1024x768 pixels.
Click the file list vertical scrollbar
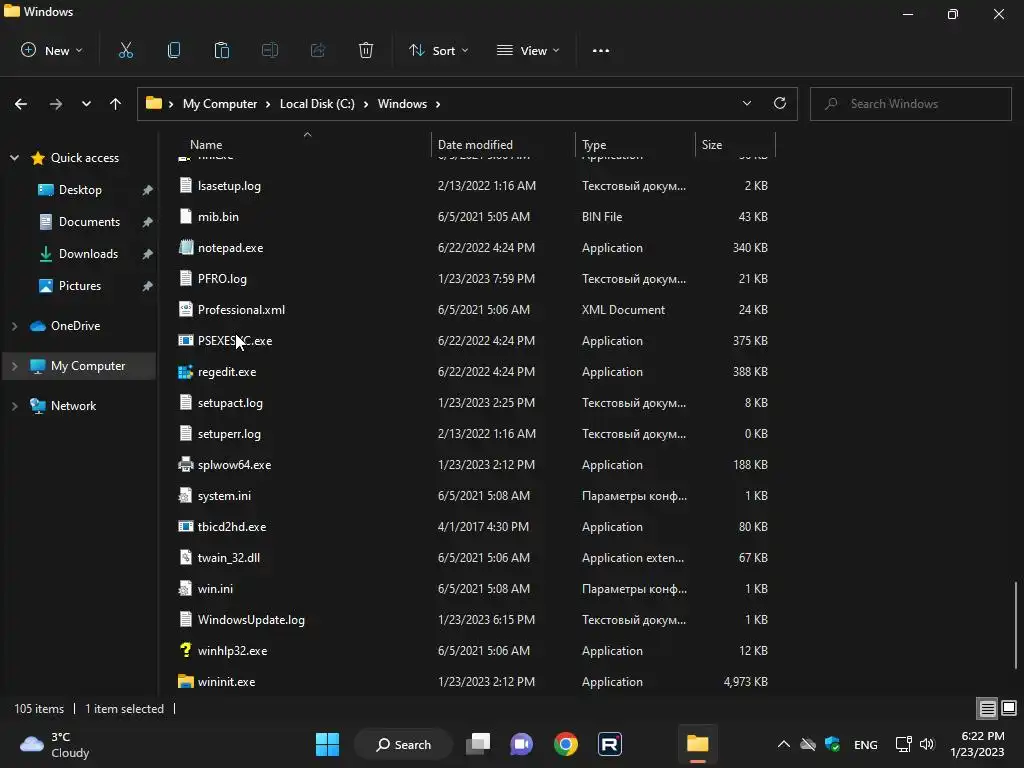1016,625
